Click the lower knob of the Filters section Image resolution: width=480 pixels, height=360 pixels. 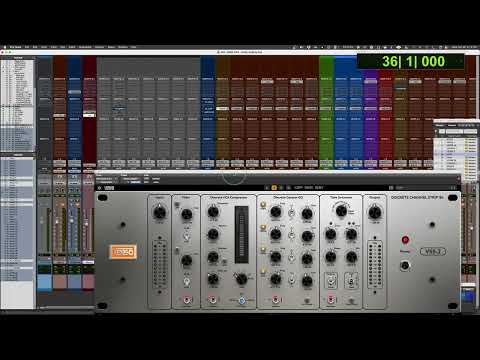tap(186, 260)
